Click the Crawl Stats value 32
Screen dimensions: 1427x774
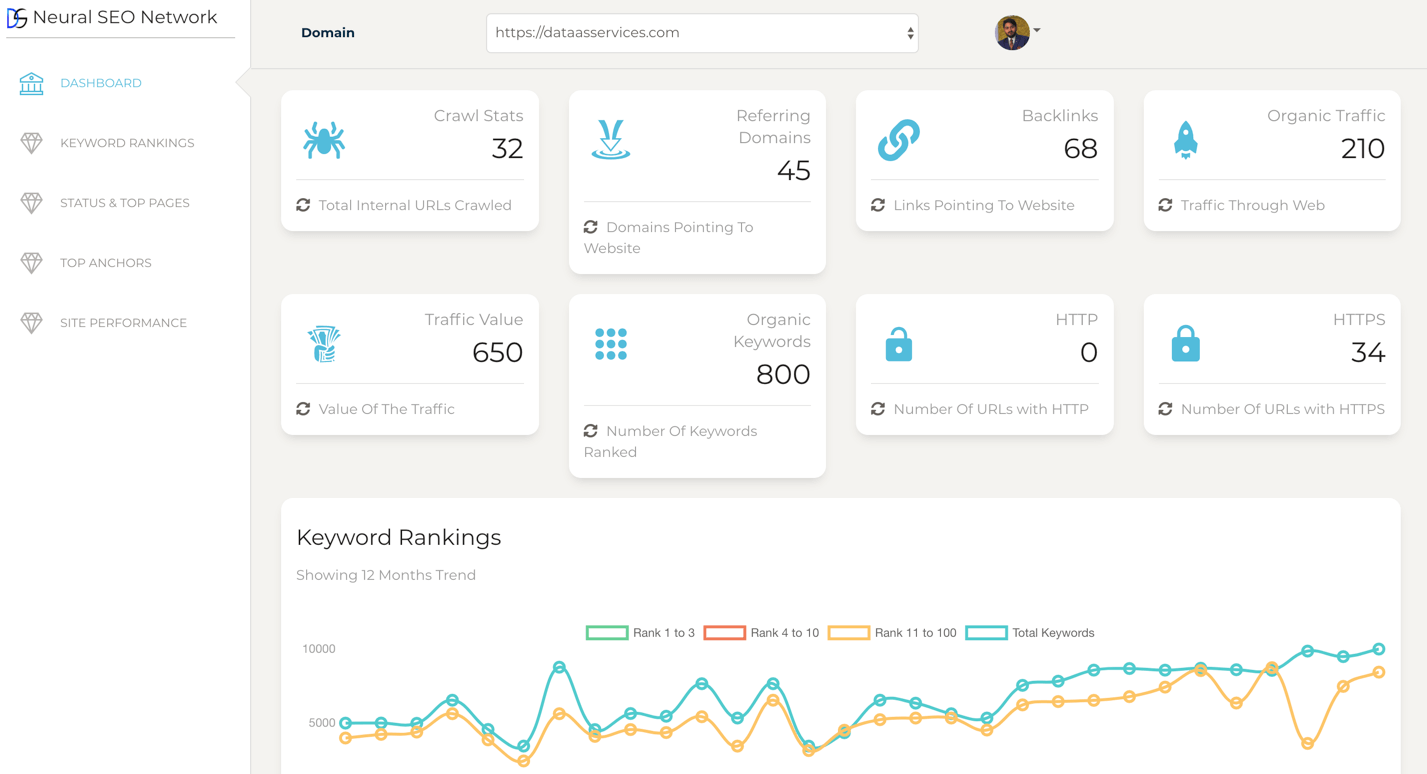point(507,148)
